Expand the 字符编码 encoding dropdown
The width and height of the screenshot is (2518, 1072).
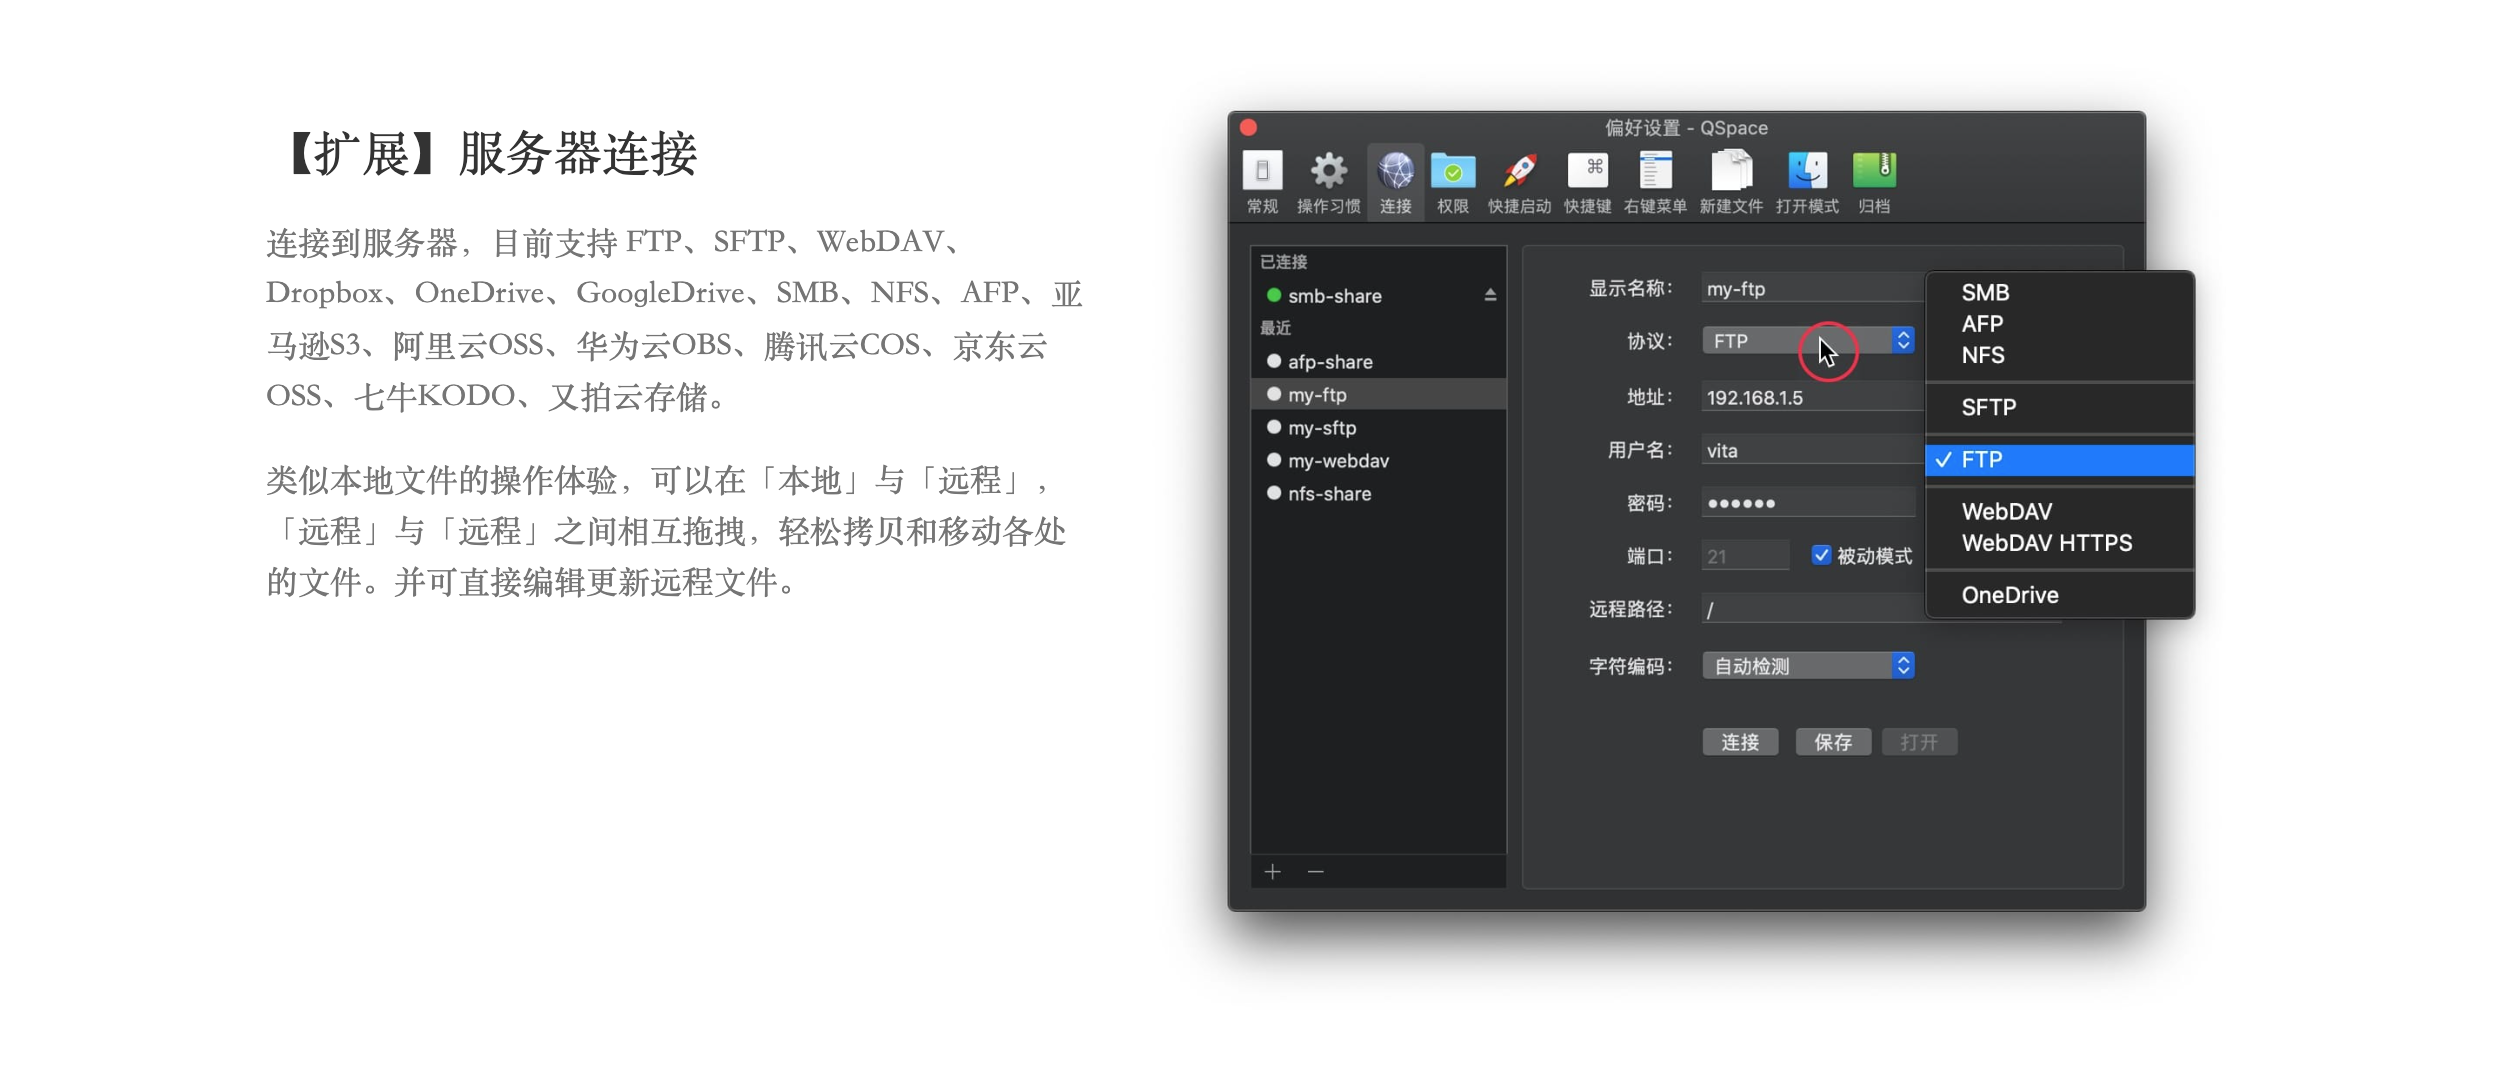(1808, 666)
